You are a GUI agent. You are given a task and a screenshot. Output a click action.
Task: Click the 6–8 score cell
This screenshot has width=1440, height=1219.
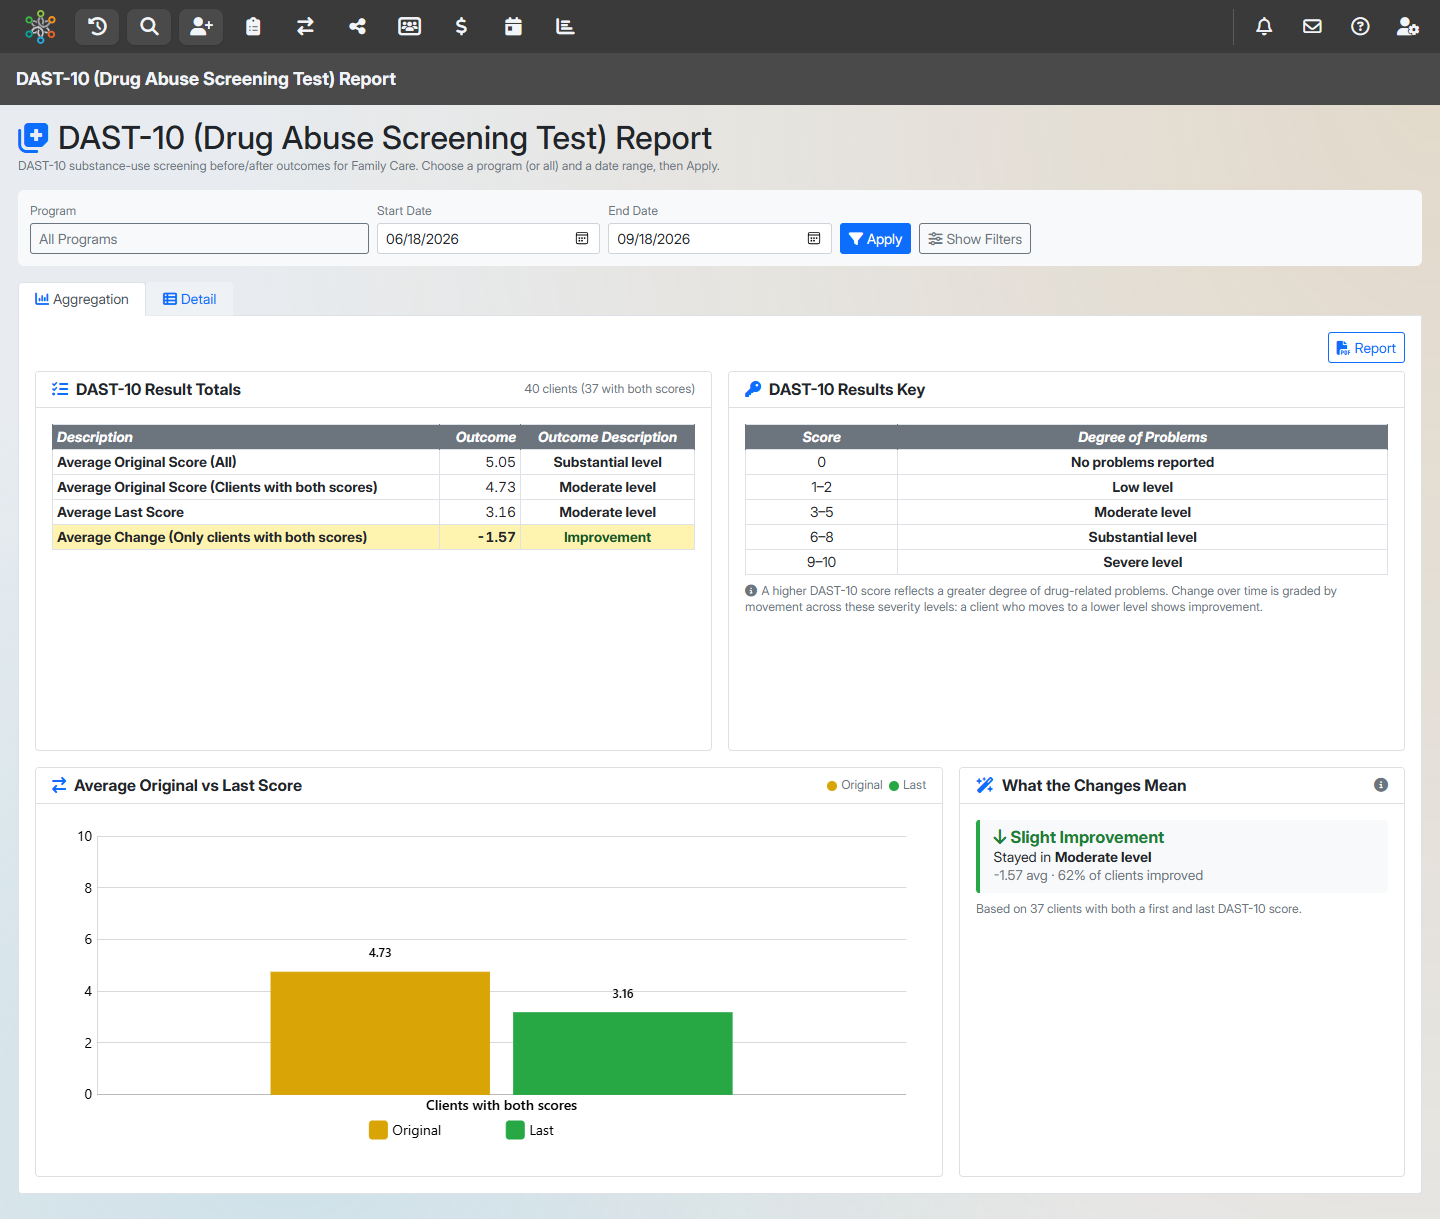(x=821, y=537)
